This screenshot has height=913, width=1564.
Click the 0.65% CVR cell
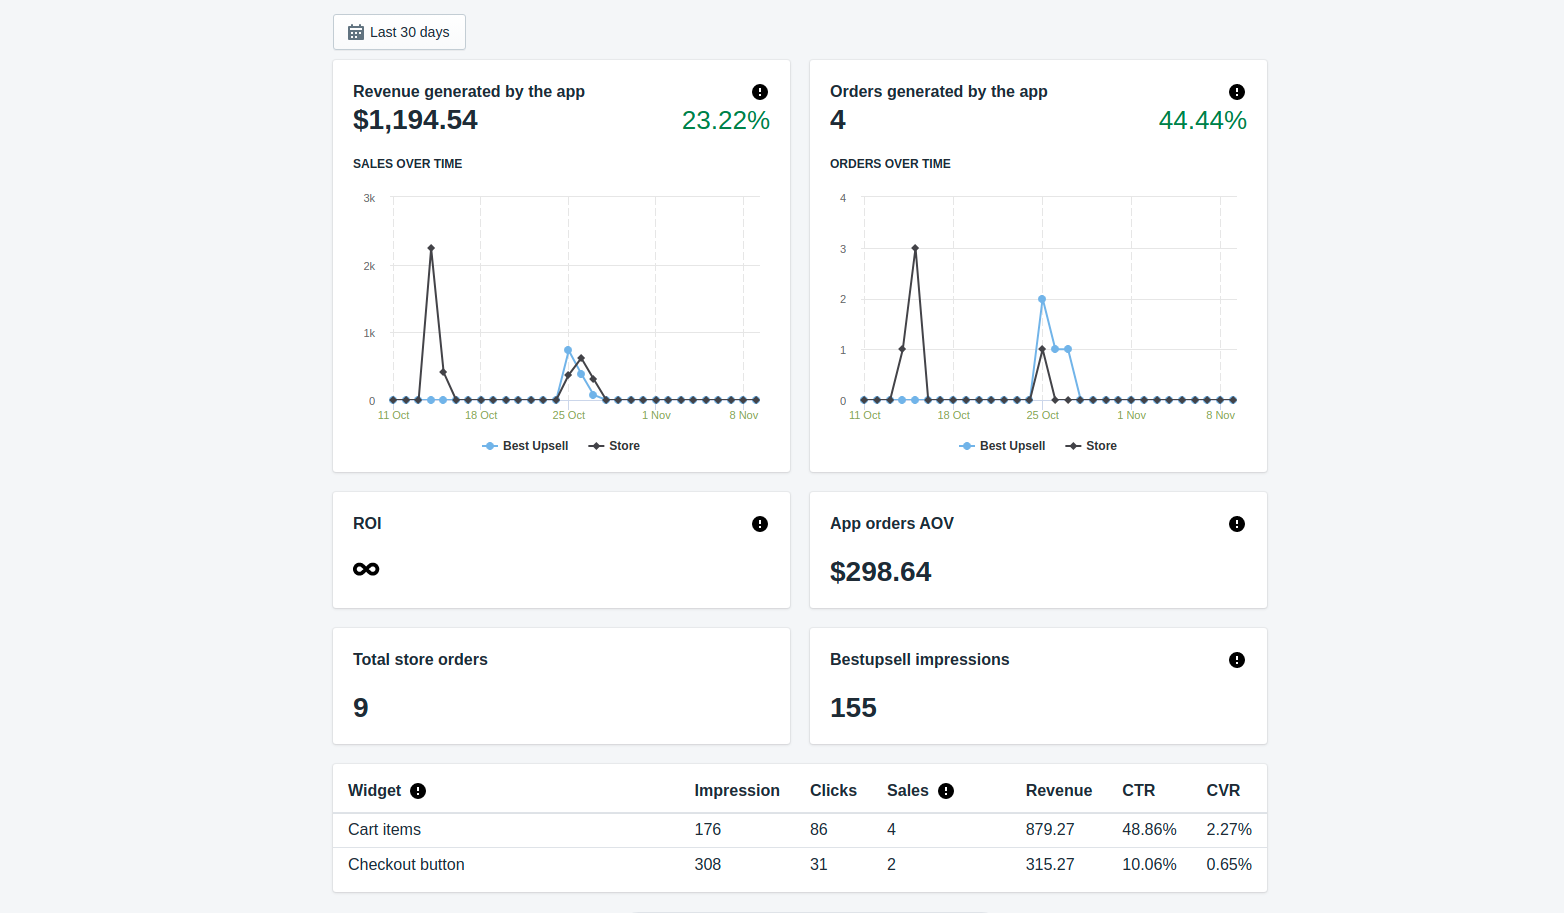[x=1229, y=865]
